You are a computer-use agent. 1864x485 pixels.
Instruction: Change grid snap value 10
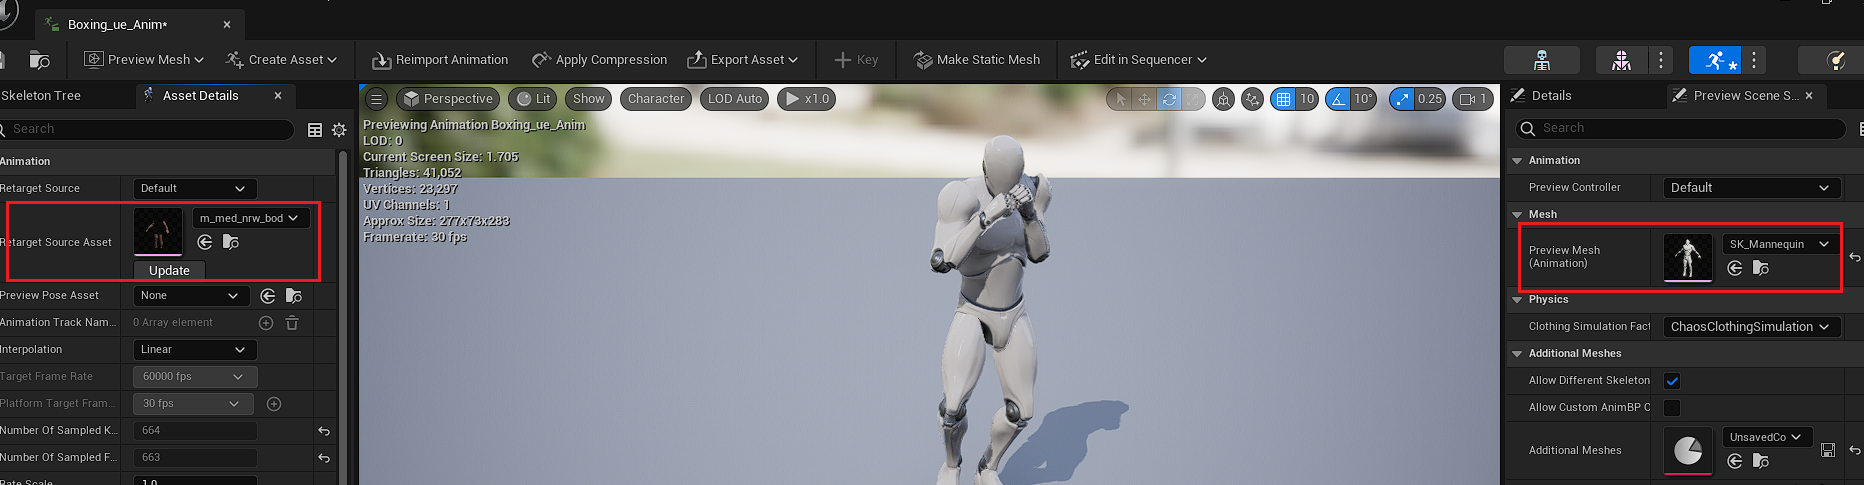point(1307,99)
